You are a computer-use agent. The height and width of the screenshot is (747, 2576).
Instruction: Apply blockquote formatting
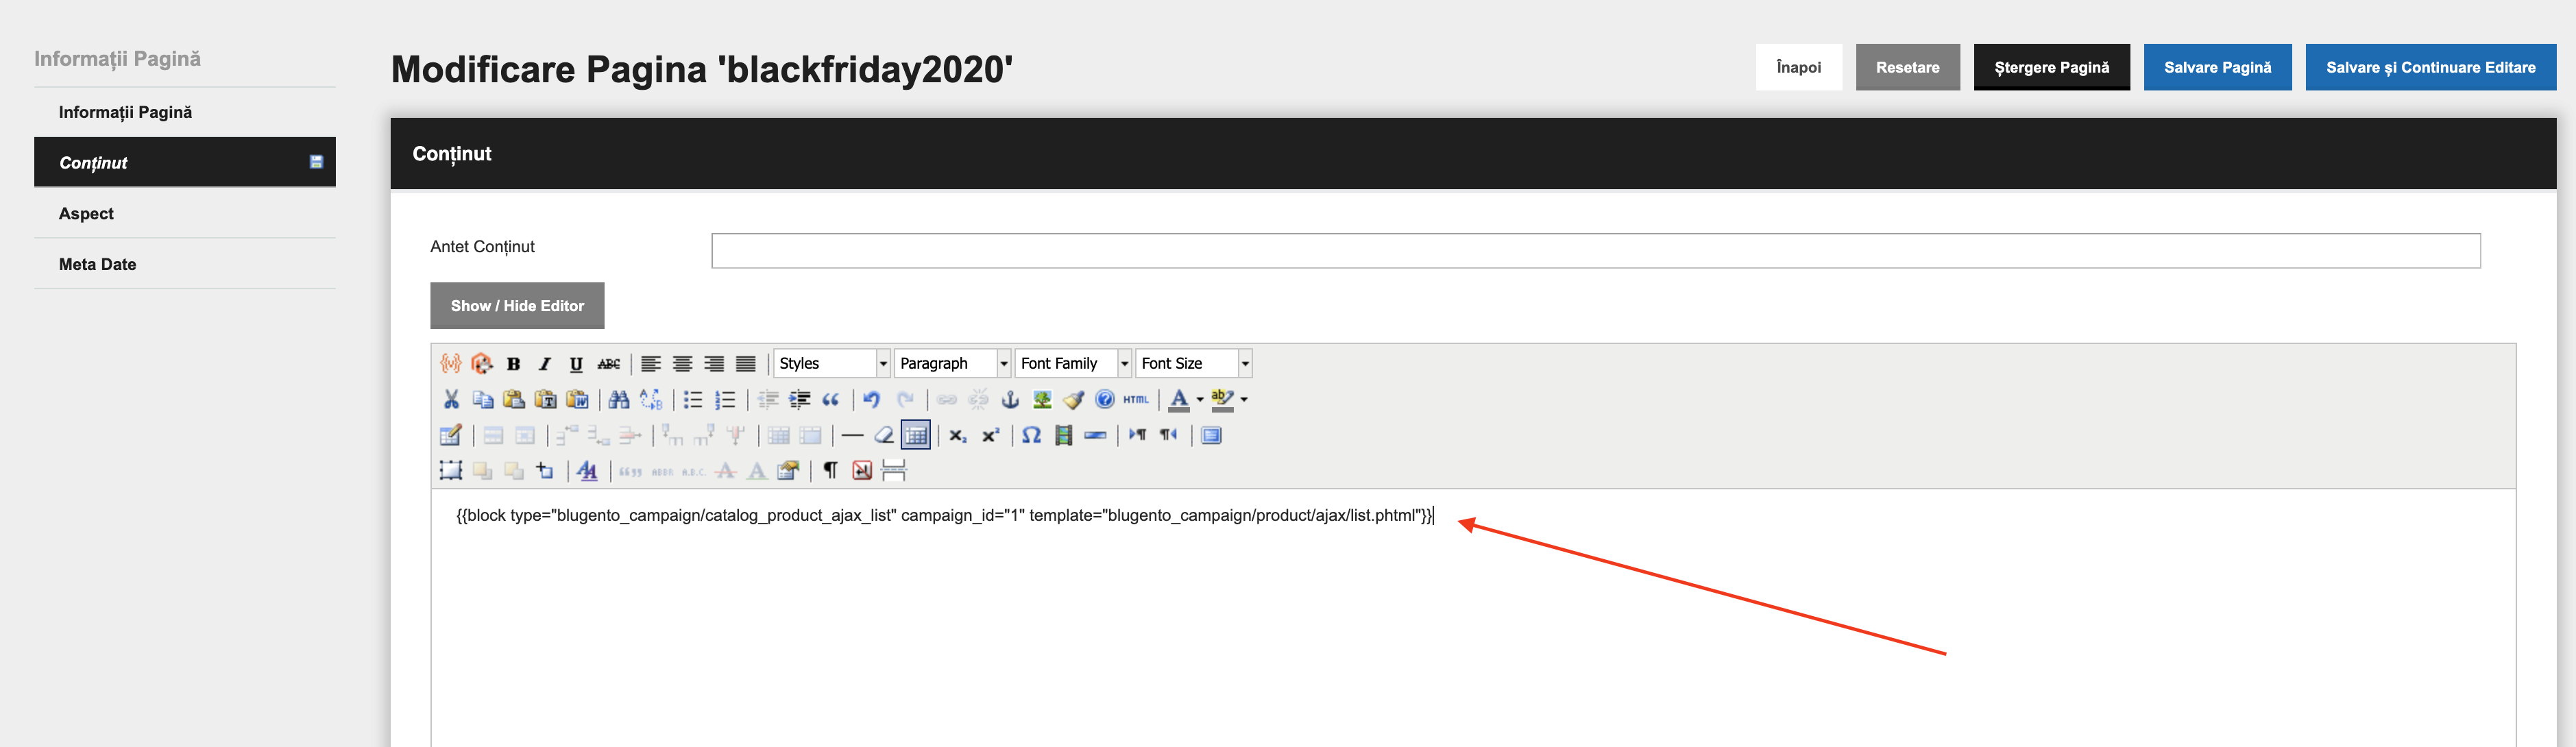click(x=831, y=399)
